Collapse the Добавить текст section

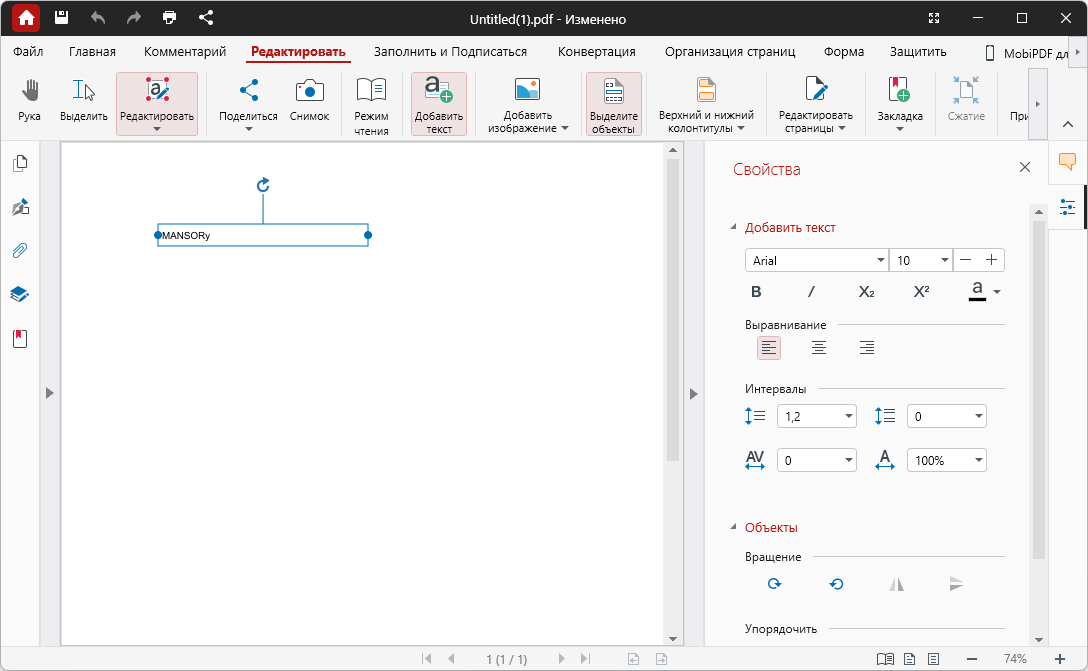click(733, 227)
